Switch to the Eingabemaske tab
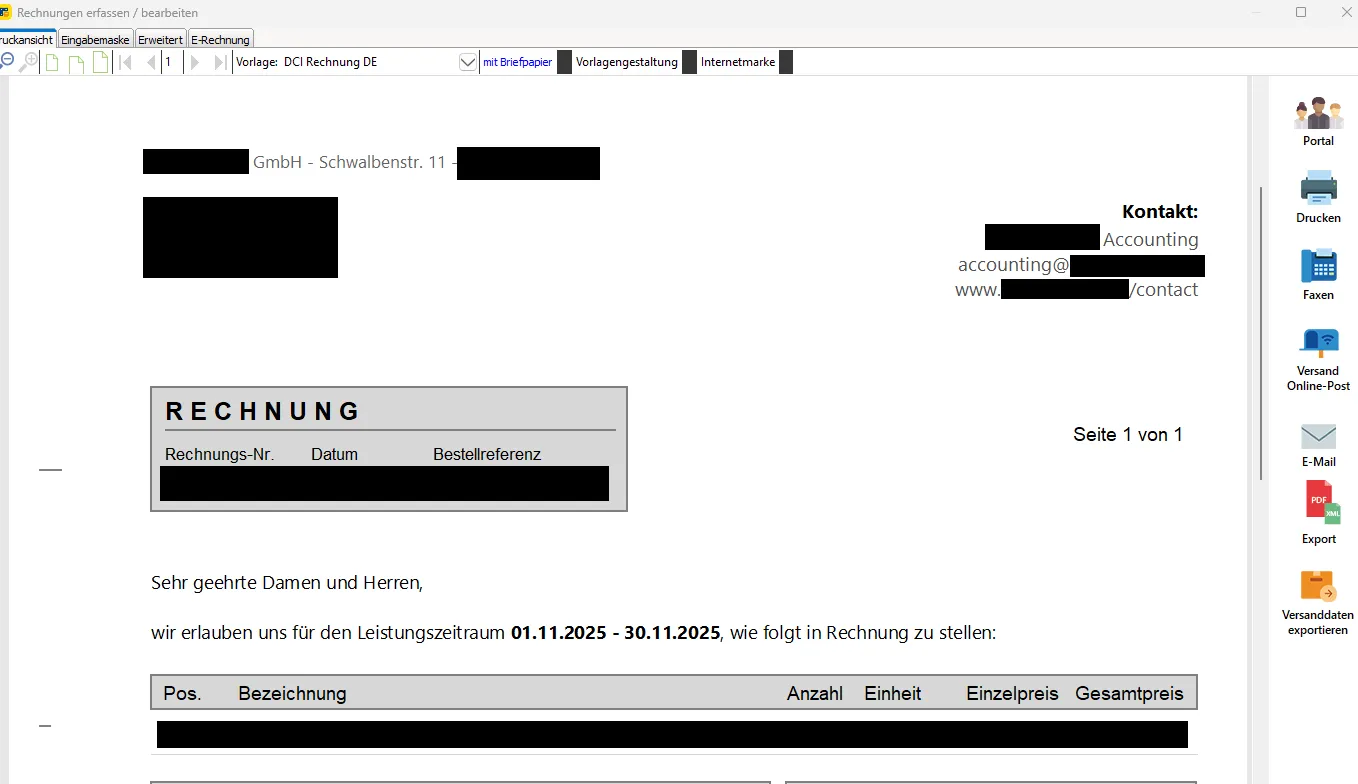 point(95,39)
